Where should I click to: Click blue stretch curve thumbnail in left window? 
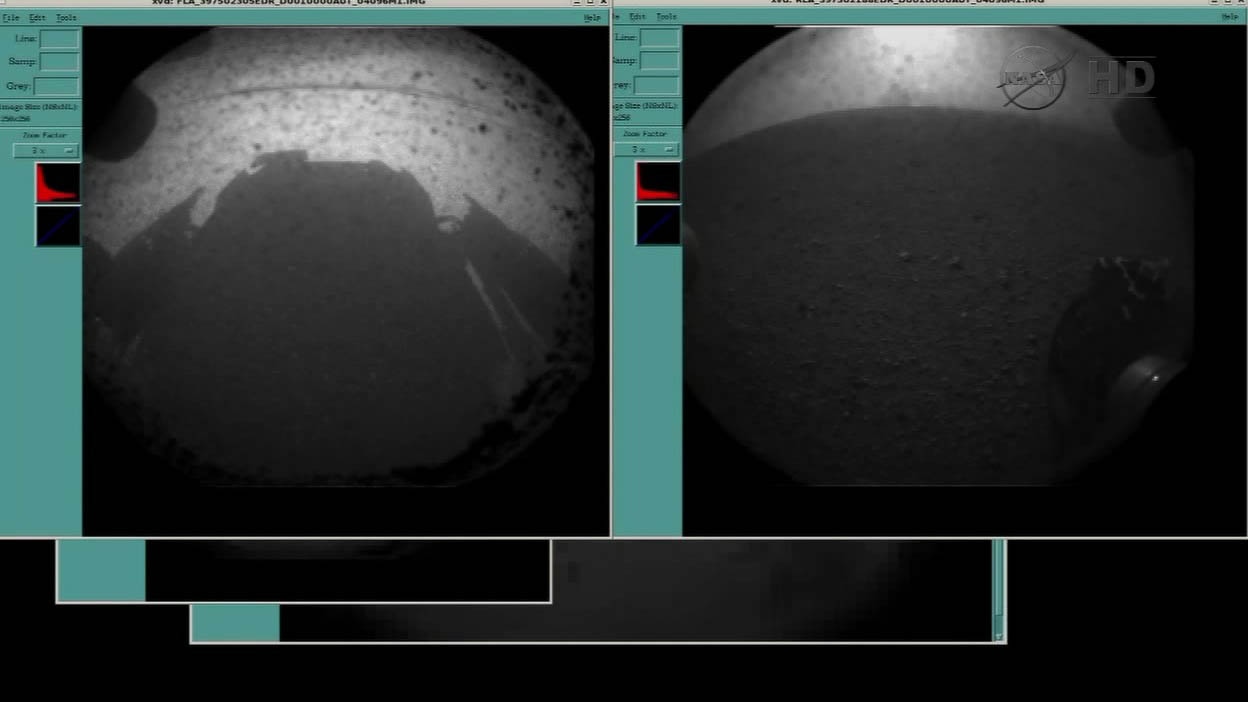(x=58, y=226)
